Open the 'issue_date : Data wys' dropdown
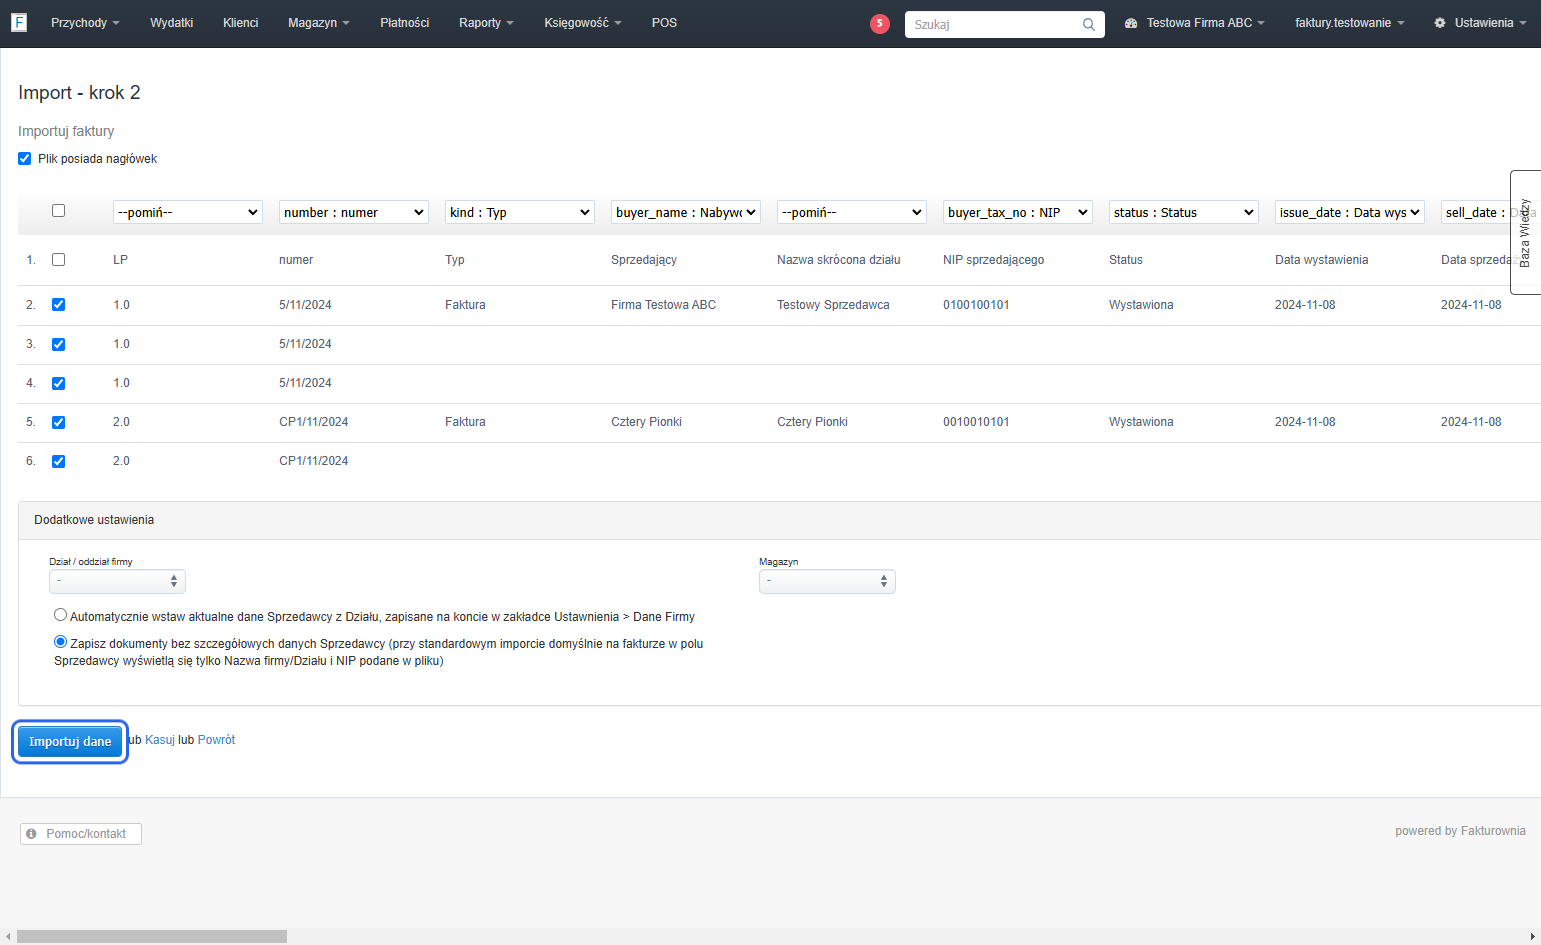This screenshot has height=945, width=1541. click(1350, 212)
